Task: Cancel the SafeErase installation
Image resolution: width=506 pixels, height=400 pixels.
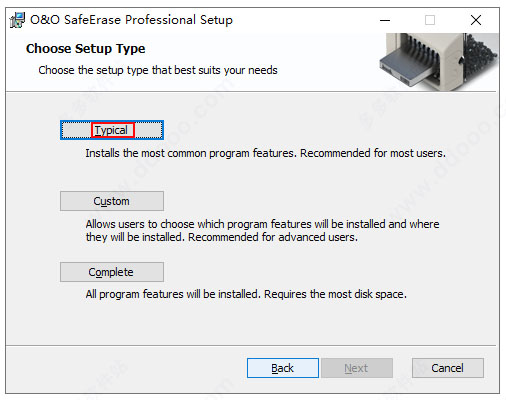Action: click(x=448, y=368)
